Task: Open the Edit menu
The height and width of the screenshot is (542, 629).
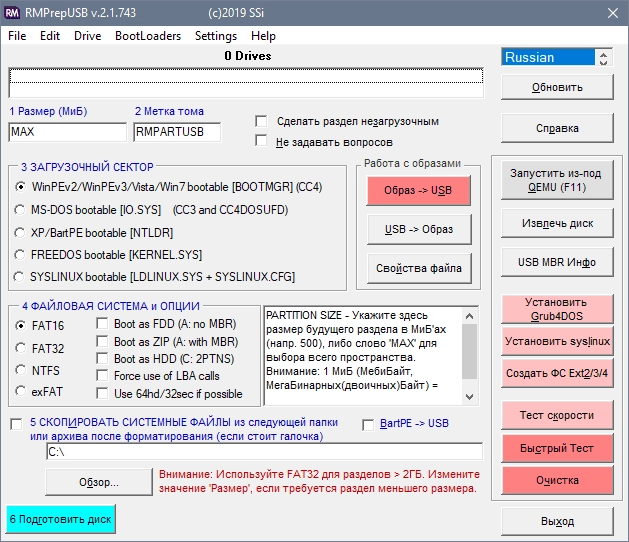Action: [50, 36]
